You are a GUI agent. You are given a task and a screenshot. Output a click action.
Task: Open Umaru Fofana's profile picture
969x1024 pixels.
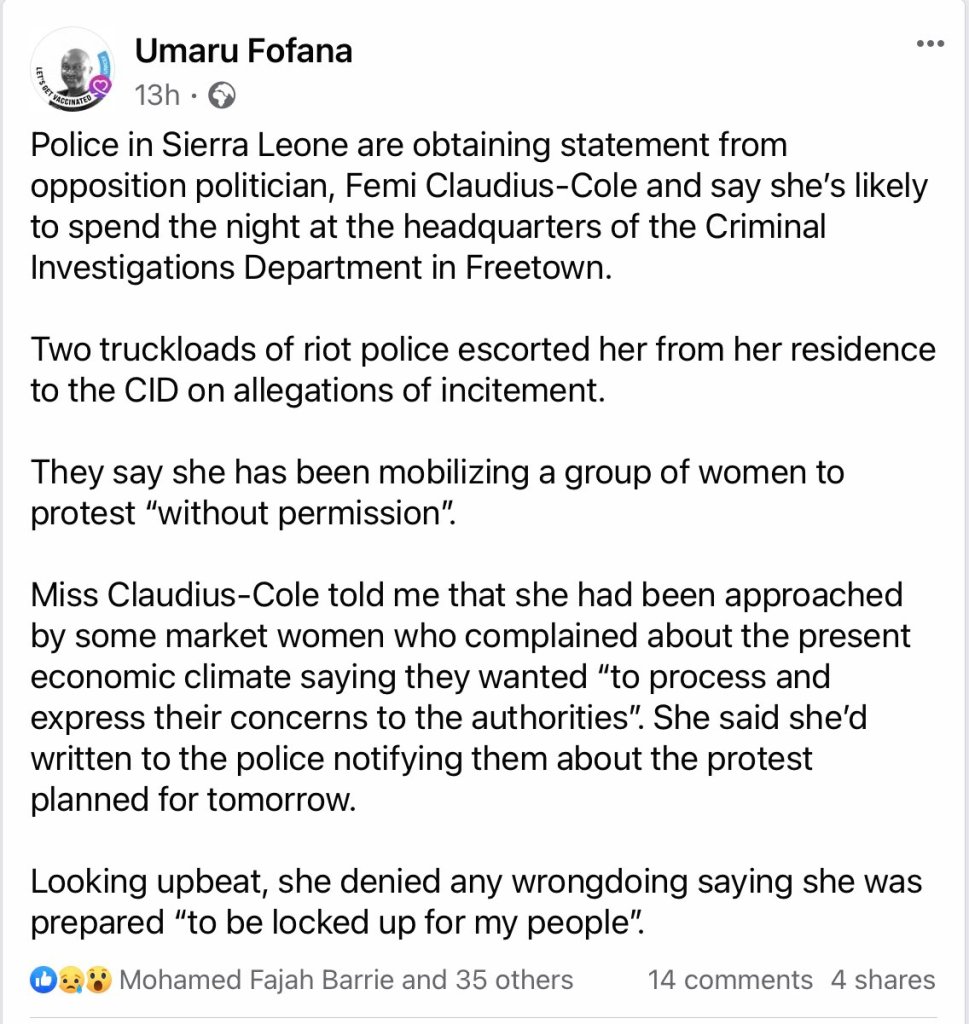[71, 70]
